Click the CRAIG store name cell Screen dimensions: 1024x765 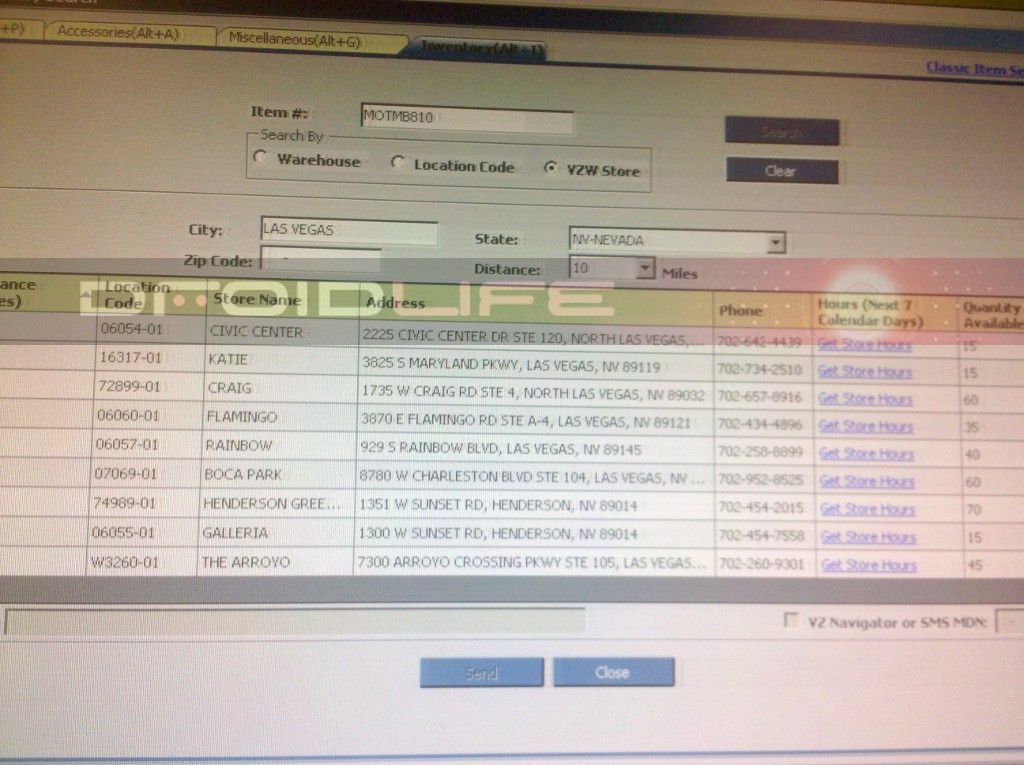pos(229,388)
